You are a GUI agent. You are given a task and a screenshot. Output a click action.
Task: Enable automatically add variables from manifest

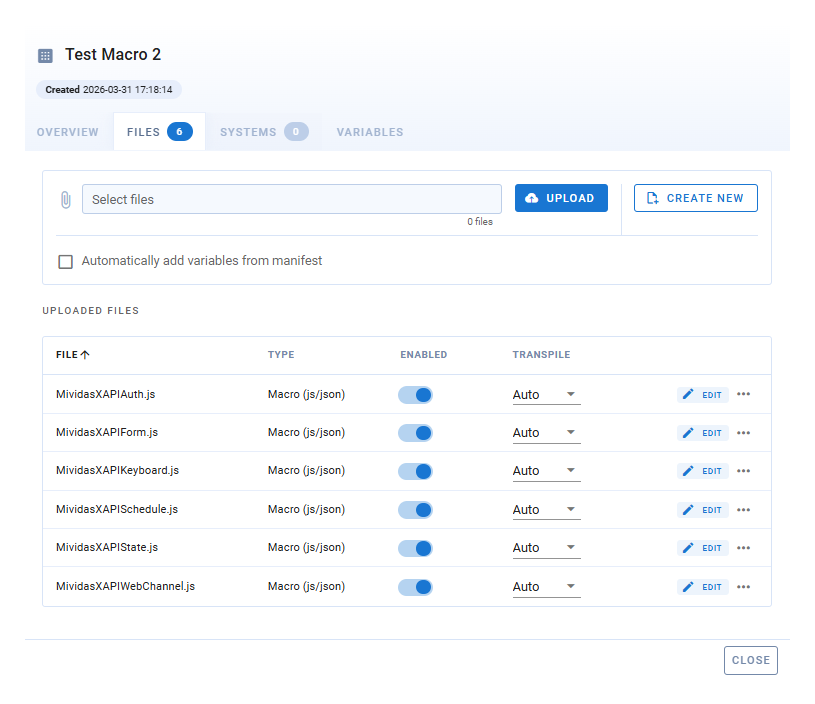pyautogui.click(x=66, y=261)
